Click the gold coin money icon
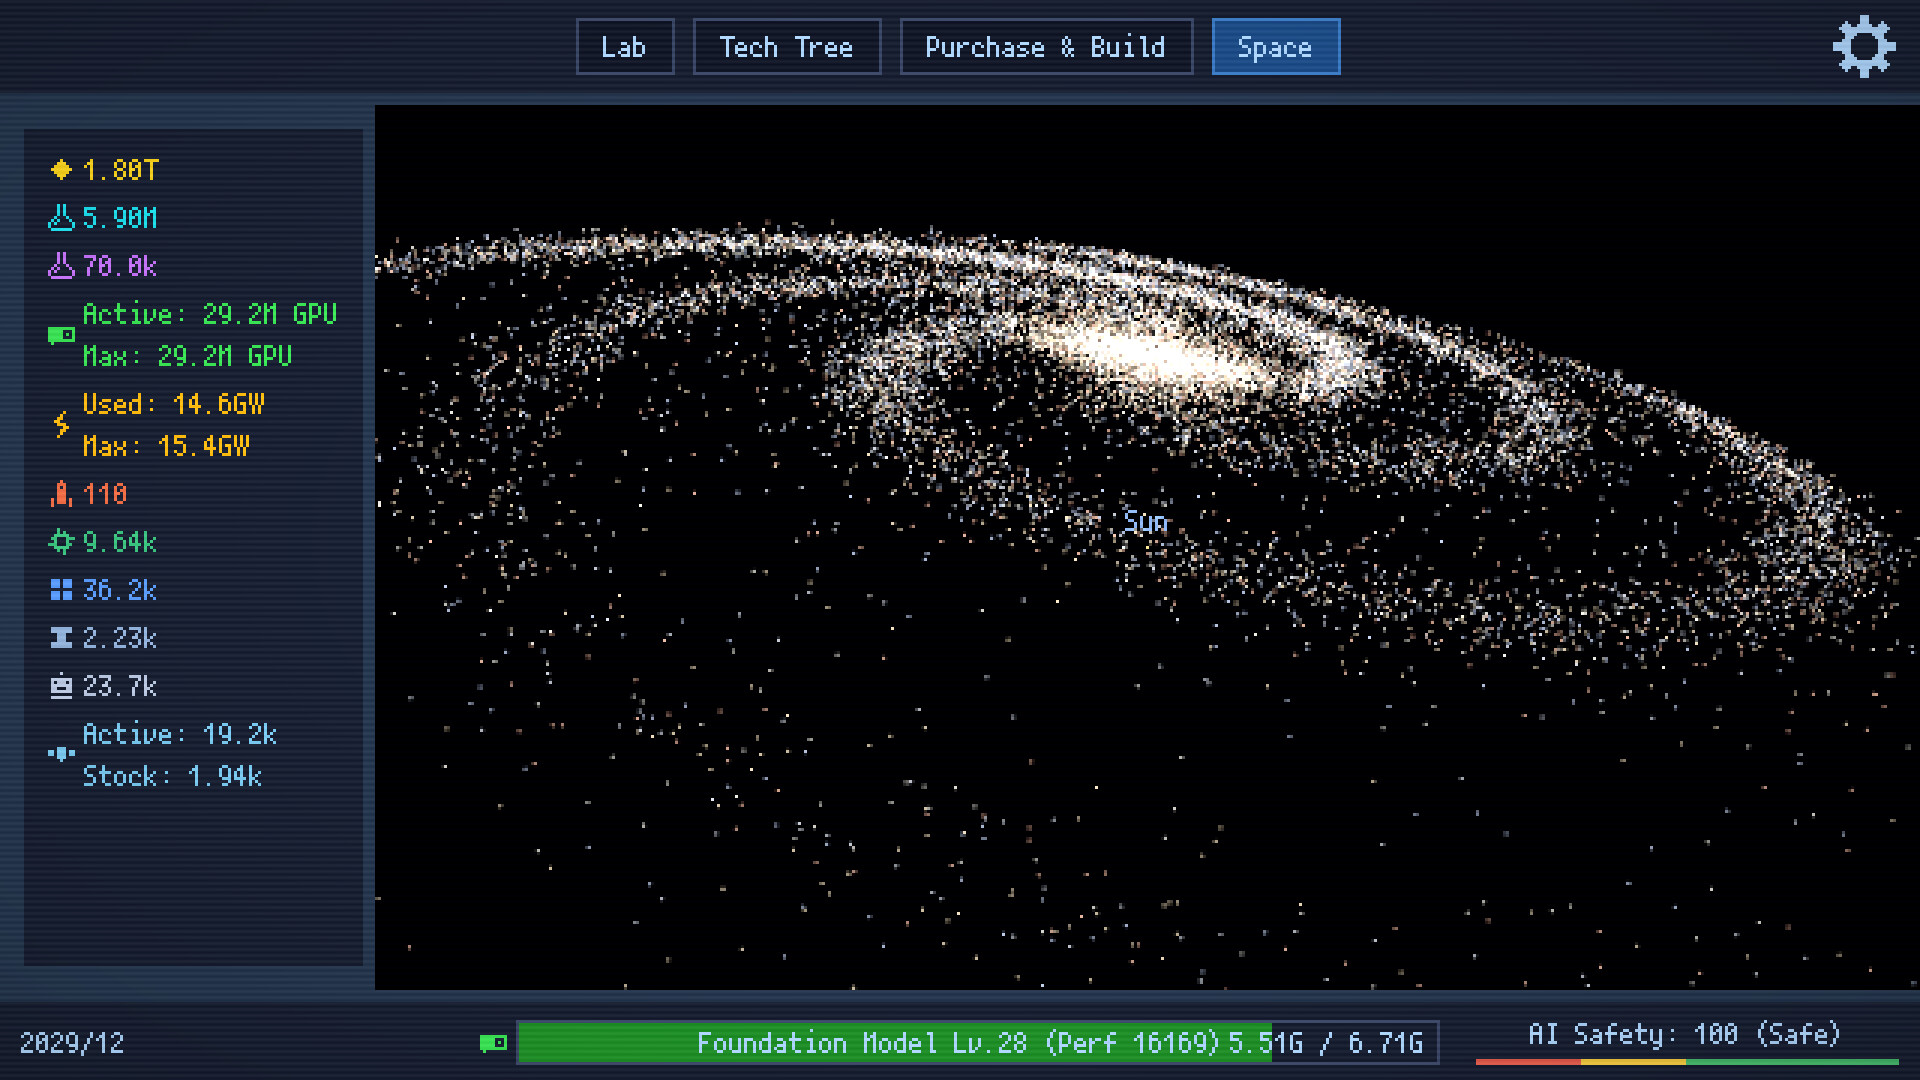 [61, 170]
